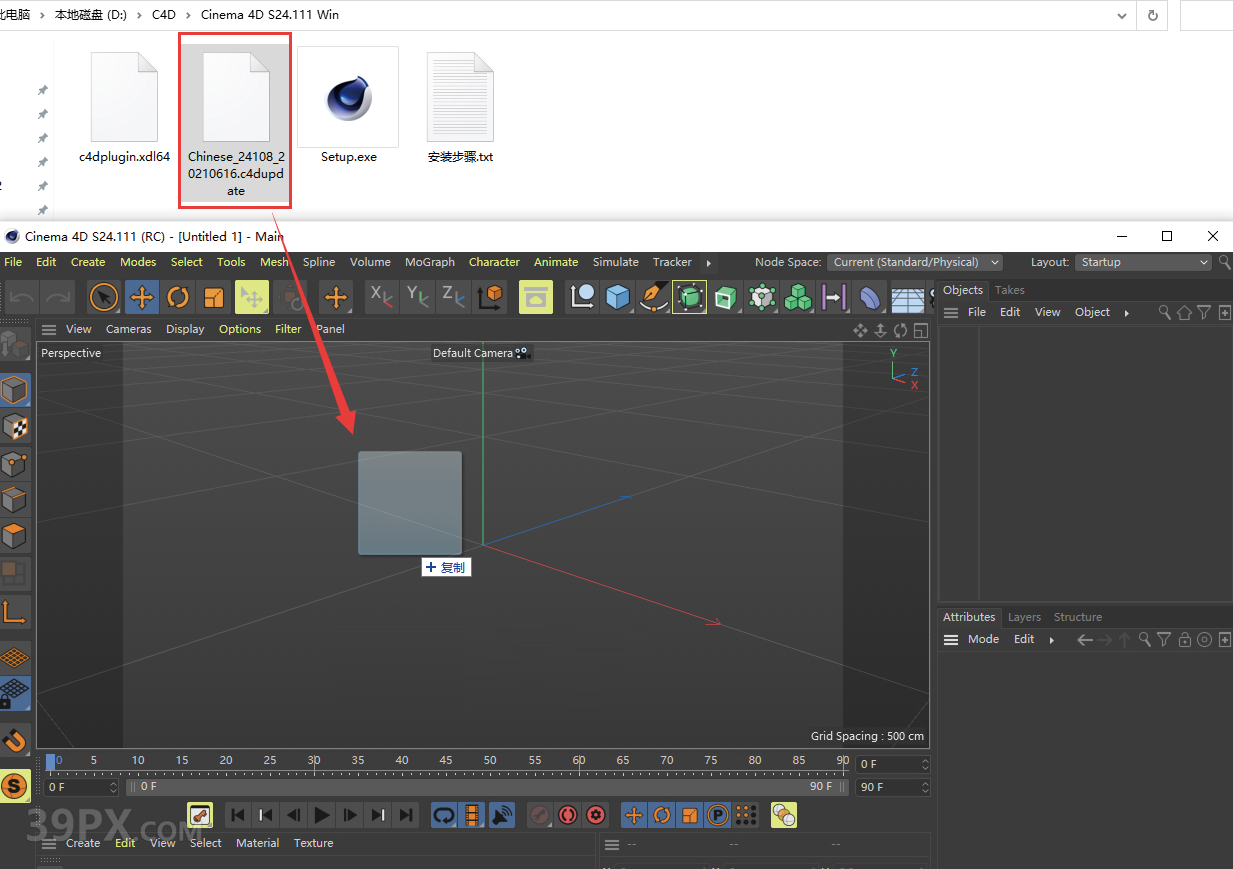Click the MoGraph Cloner icon
Screen dimensions: 1233x869
coord(797,297)
